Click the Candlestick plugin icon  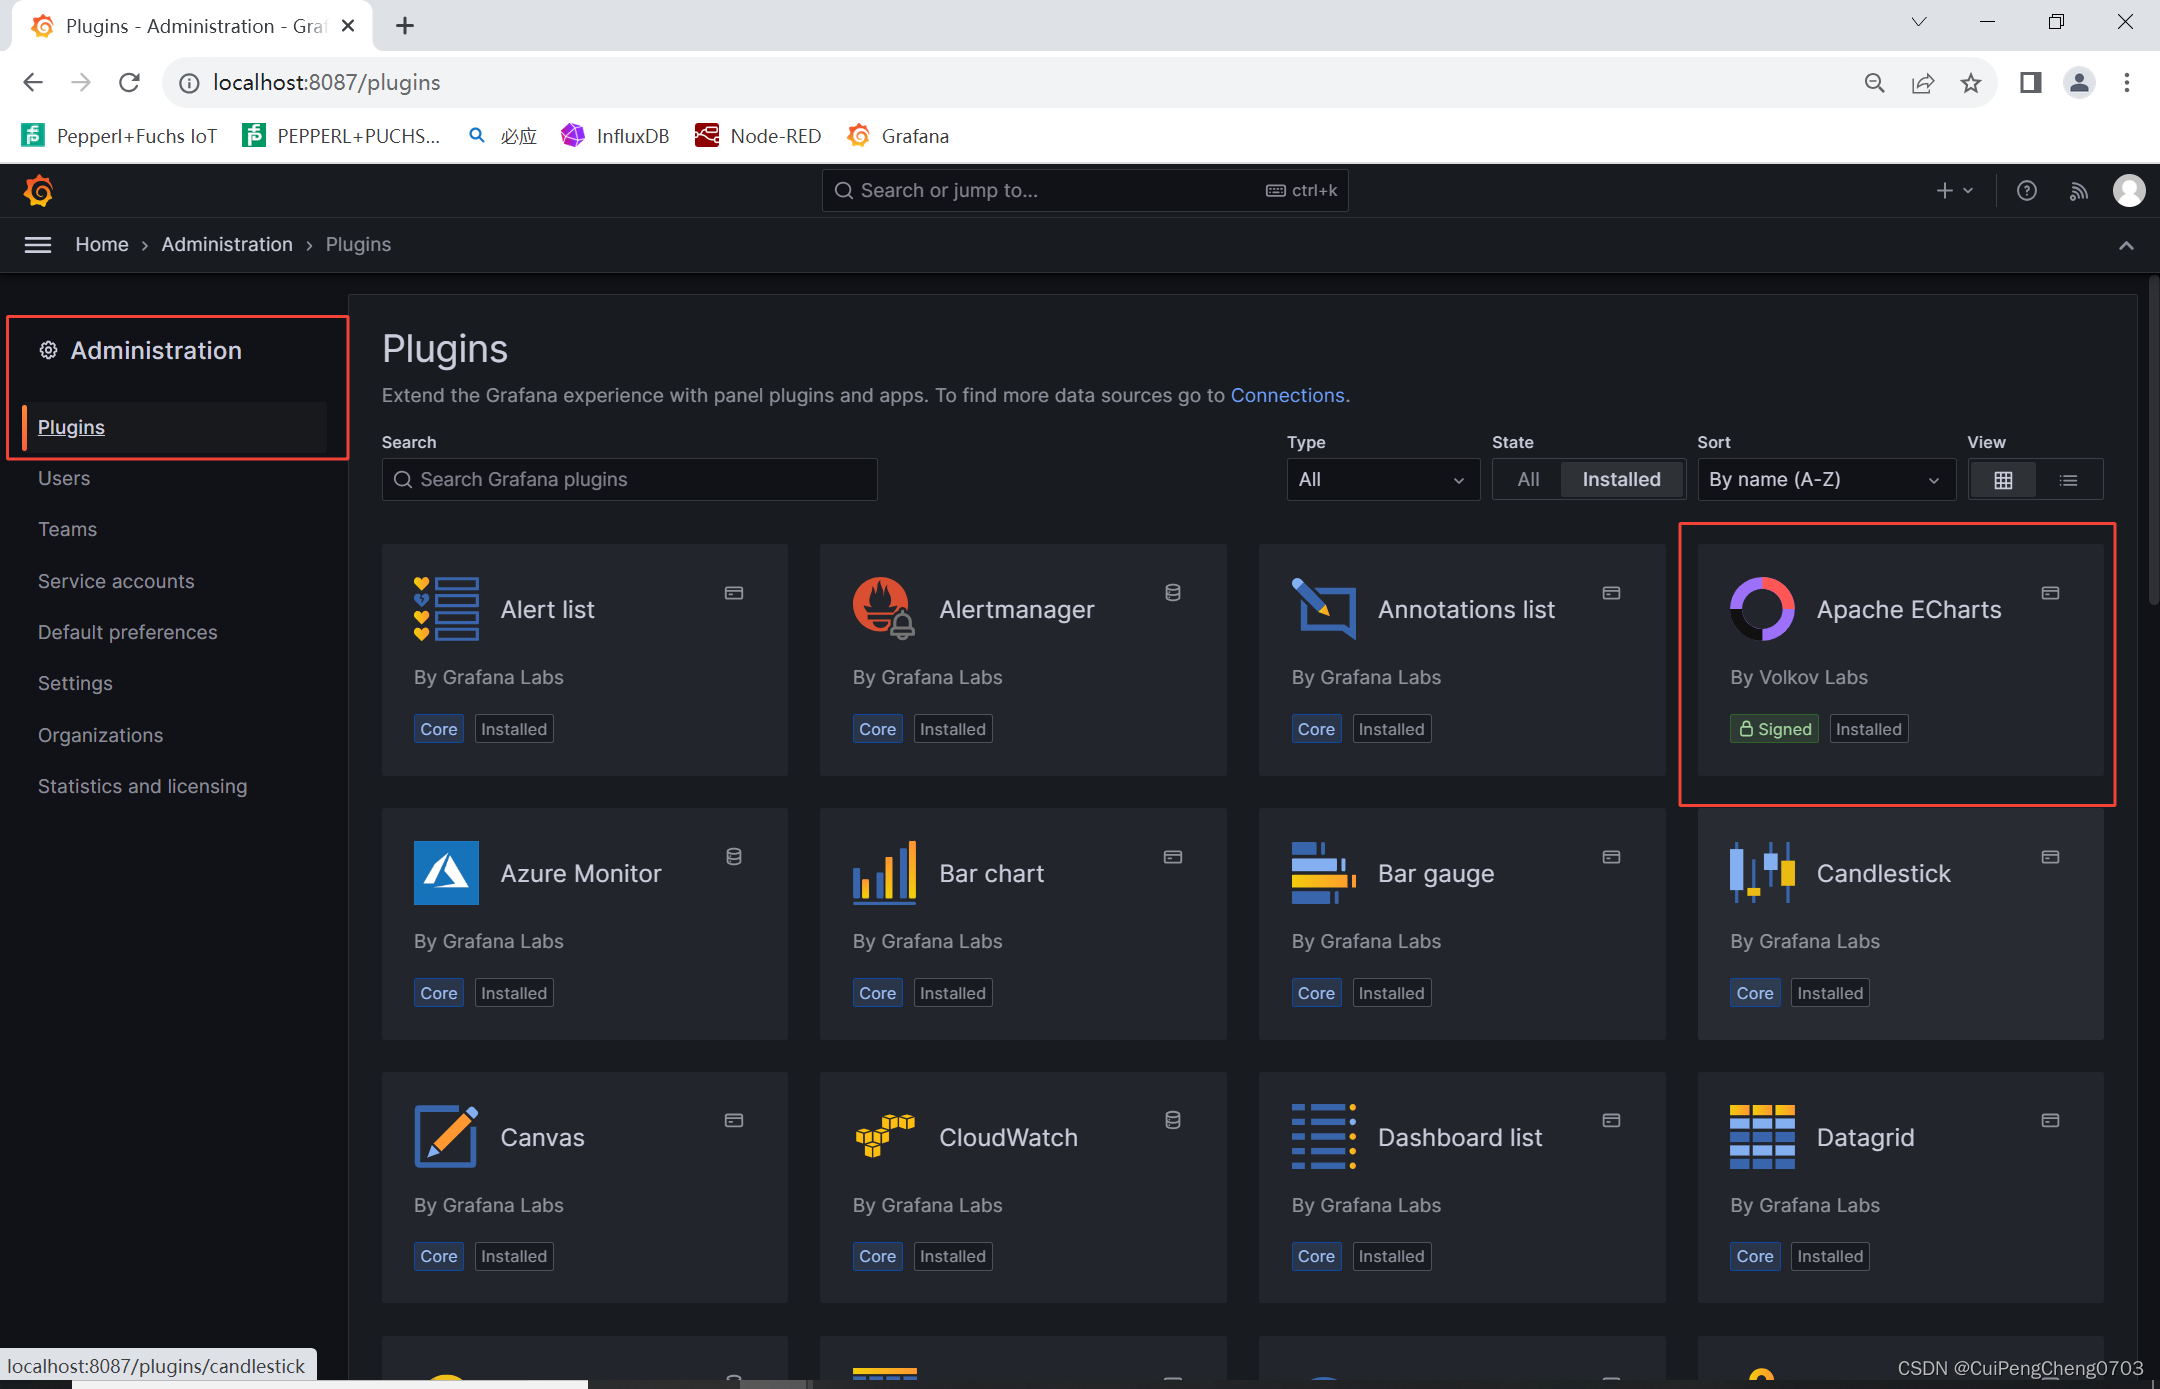coord(1762,873)
